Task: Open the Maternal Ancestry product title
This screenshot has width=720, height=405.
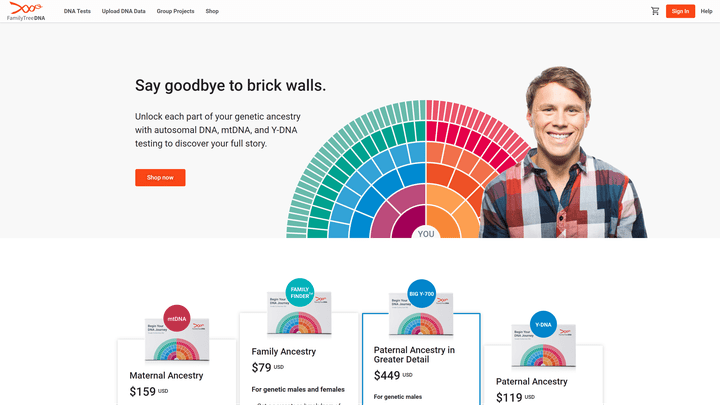Action: point(166,375)
